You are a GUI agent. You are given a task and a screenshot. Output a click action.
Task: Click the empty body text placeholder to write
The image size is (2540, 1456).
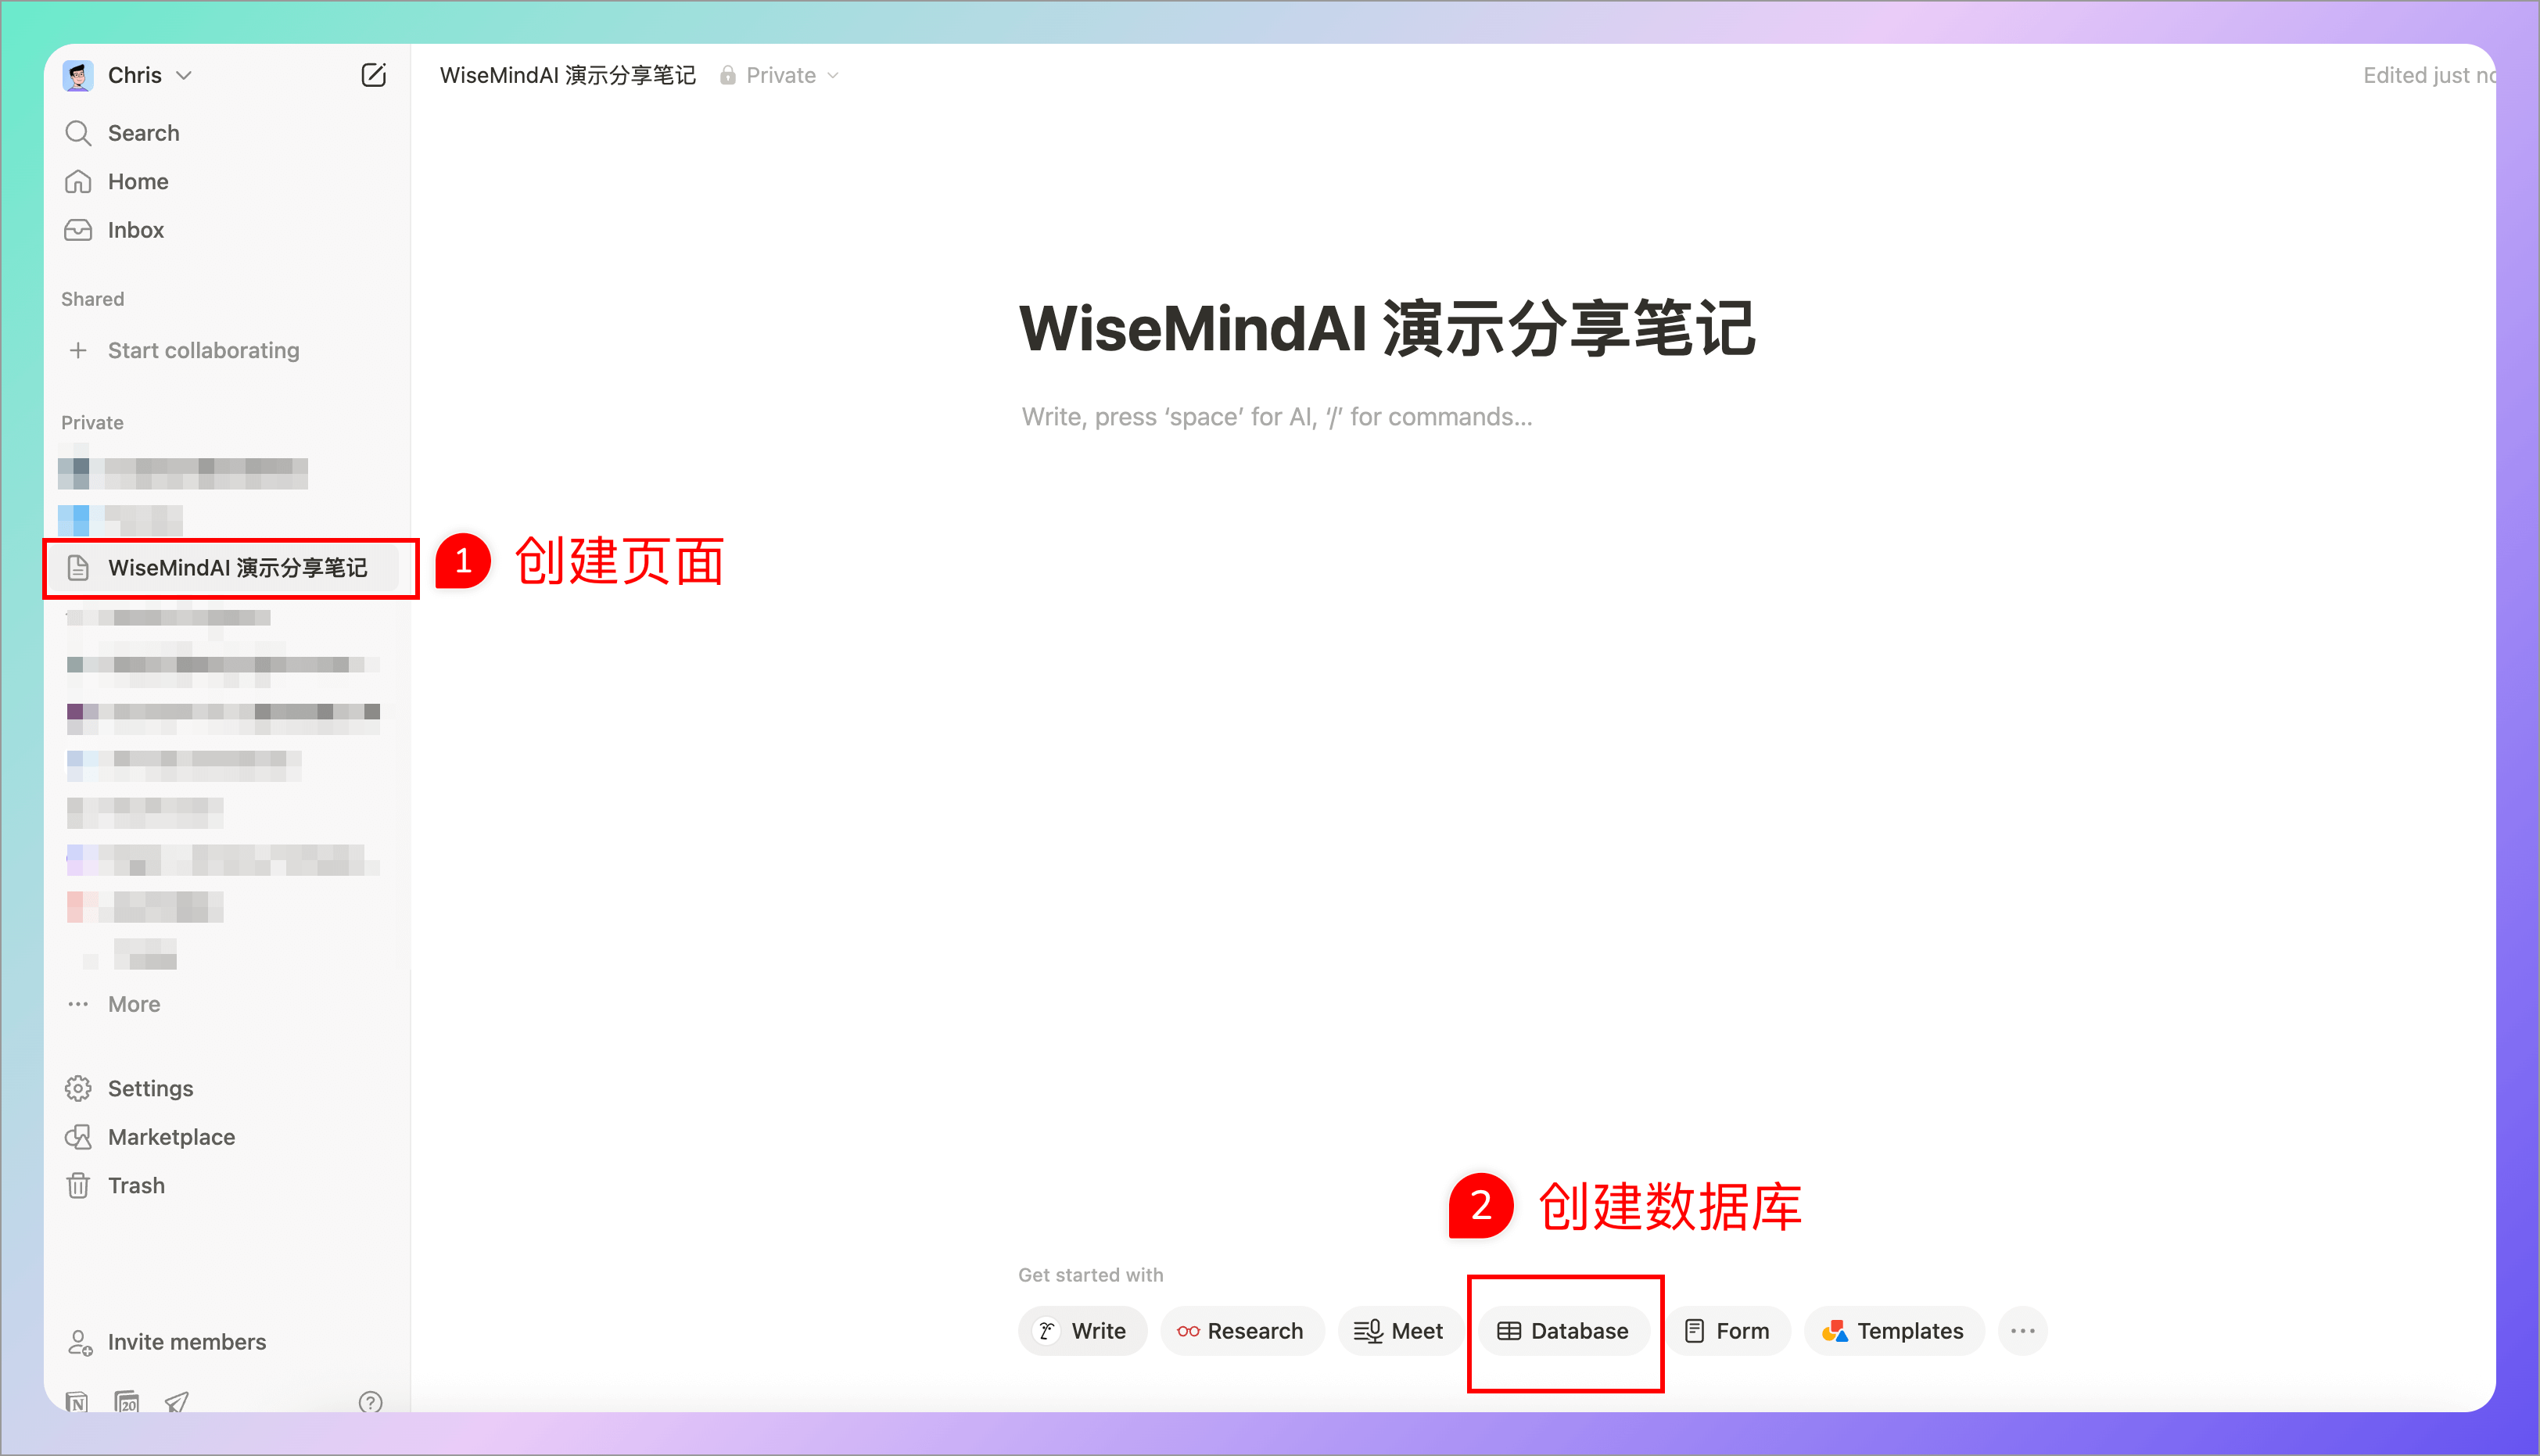coord(1276,417)
